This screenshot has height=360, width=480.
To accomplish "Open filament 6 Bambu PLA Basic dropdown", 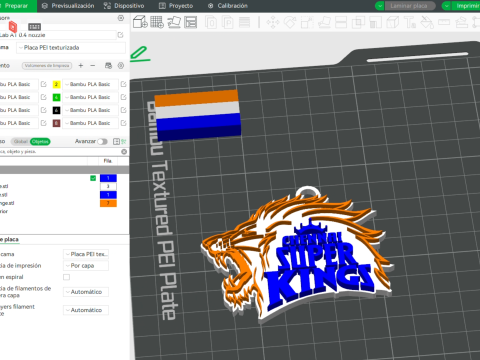I will (x=90, y=110).
